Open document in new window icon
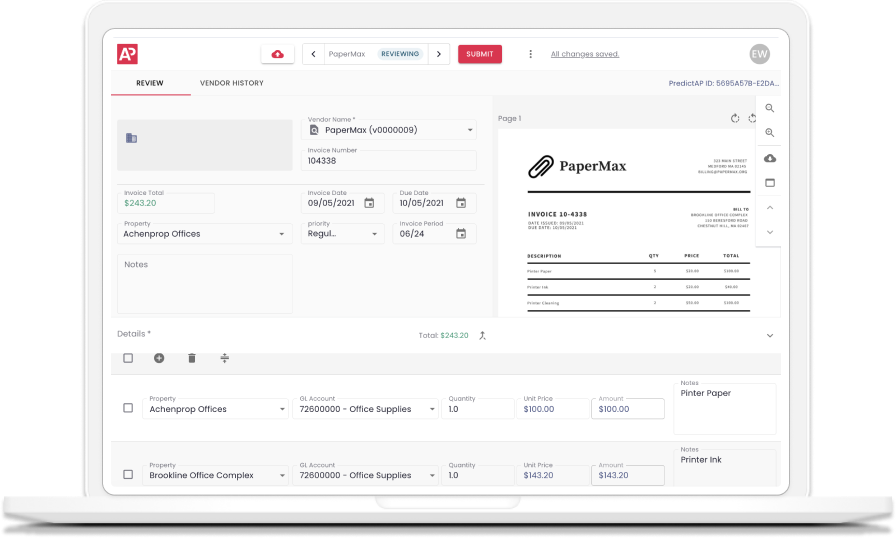The width and height of the screenshot is (896, 539). [x=770, y=183]
